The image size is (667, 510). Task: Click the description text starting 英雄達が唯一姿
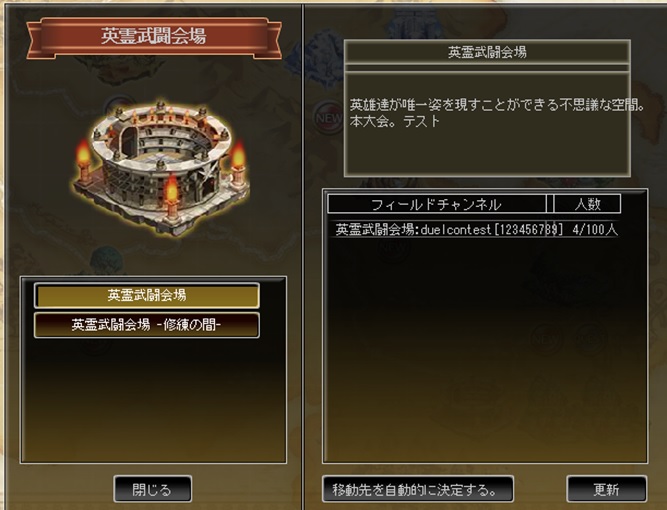pyautogui.click(x=496, y=113)
